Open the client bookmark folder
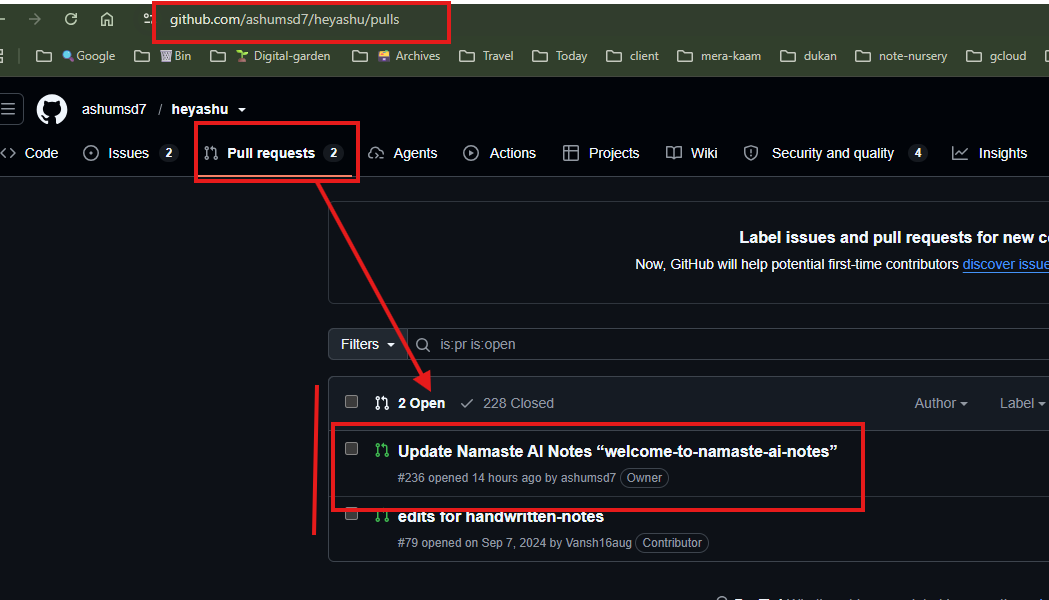Image resolution: width=1049 pixels, height=600 pixels. [x=633, y=56]
